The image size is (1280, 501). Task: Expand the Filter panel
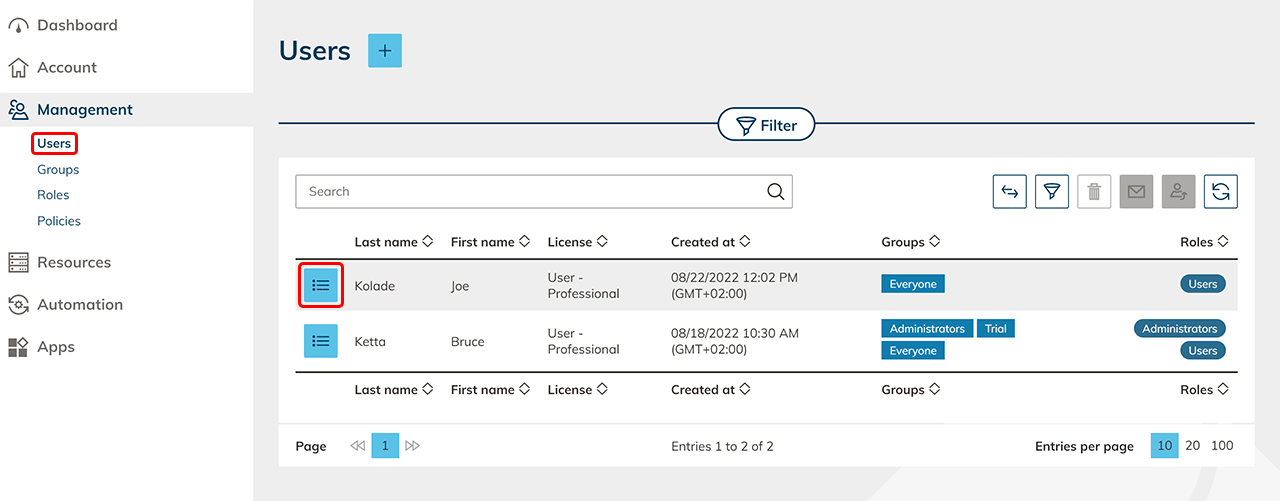766,125
